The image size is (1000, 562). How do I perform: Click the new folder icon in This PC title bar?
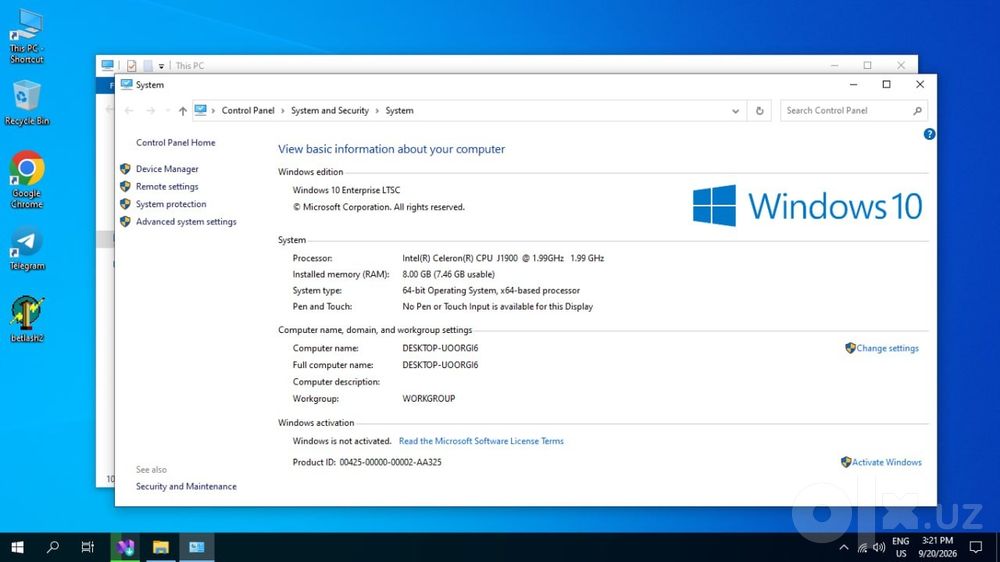click(148, 66)
